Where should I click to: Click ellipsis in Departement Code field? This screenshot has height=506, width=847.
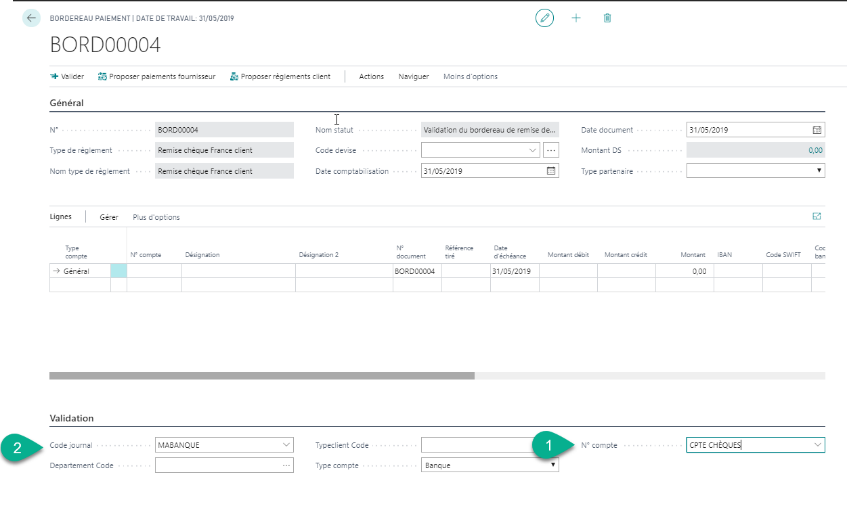(286, 465)
